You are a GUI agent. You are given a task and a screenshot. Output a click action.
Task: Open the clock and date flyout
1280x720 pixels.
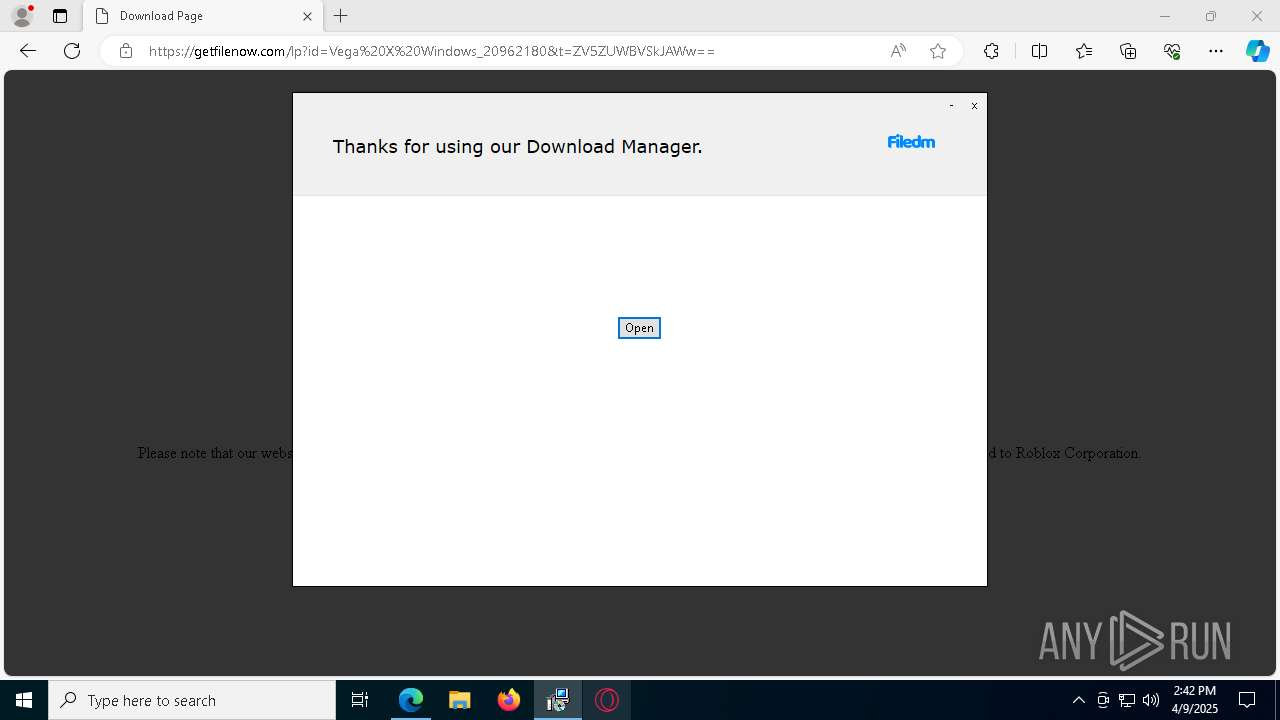(1195, 700)
